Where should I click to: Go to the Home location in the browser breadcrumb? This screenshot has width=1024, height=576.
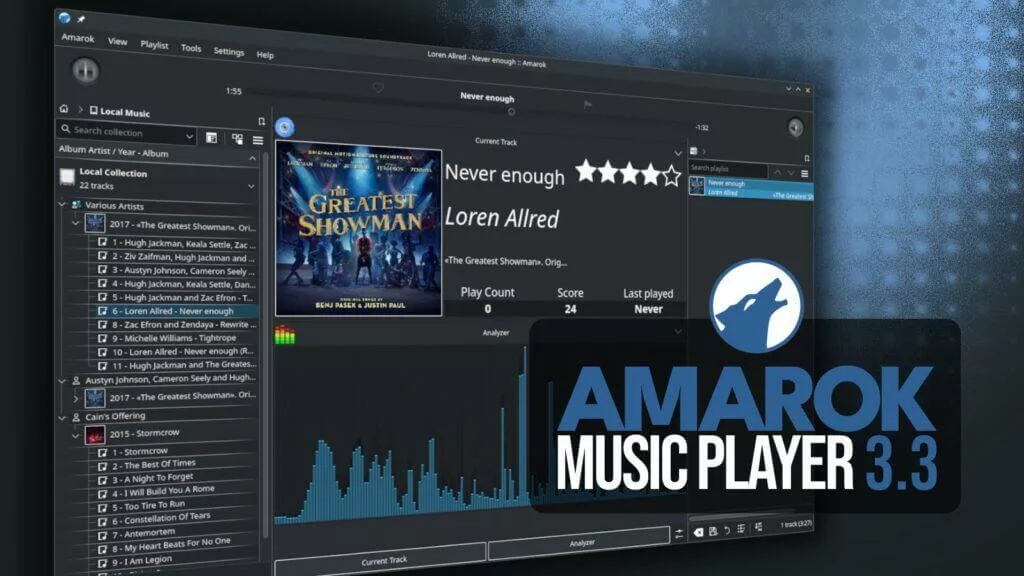(x=64, y=108)
